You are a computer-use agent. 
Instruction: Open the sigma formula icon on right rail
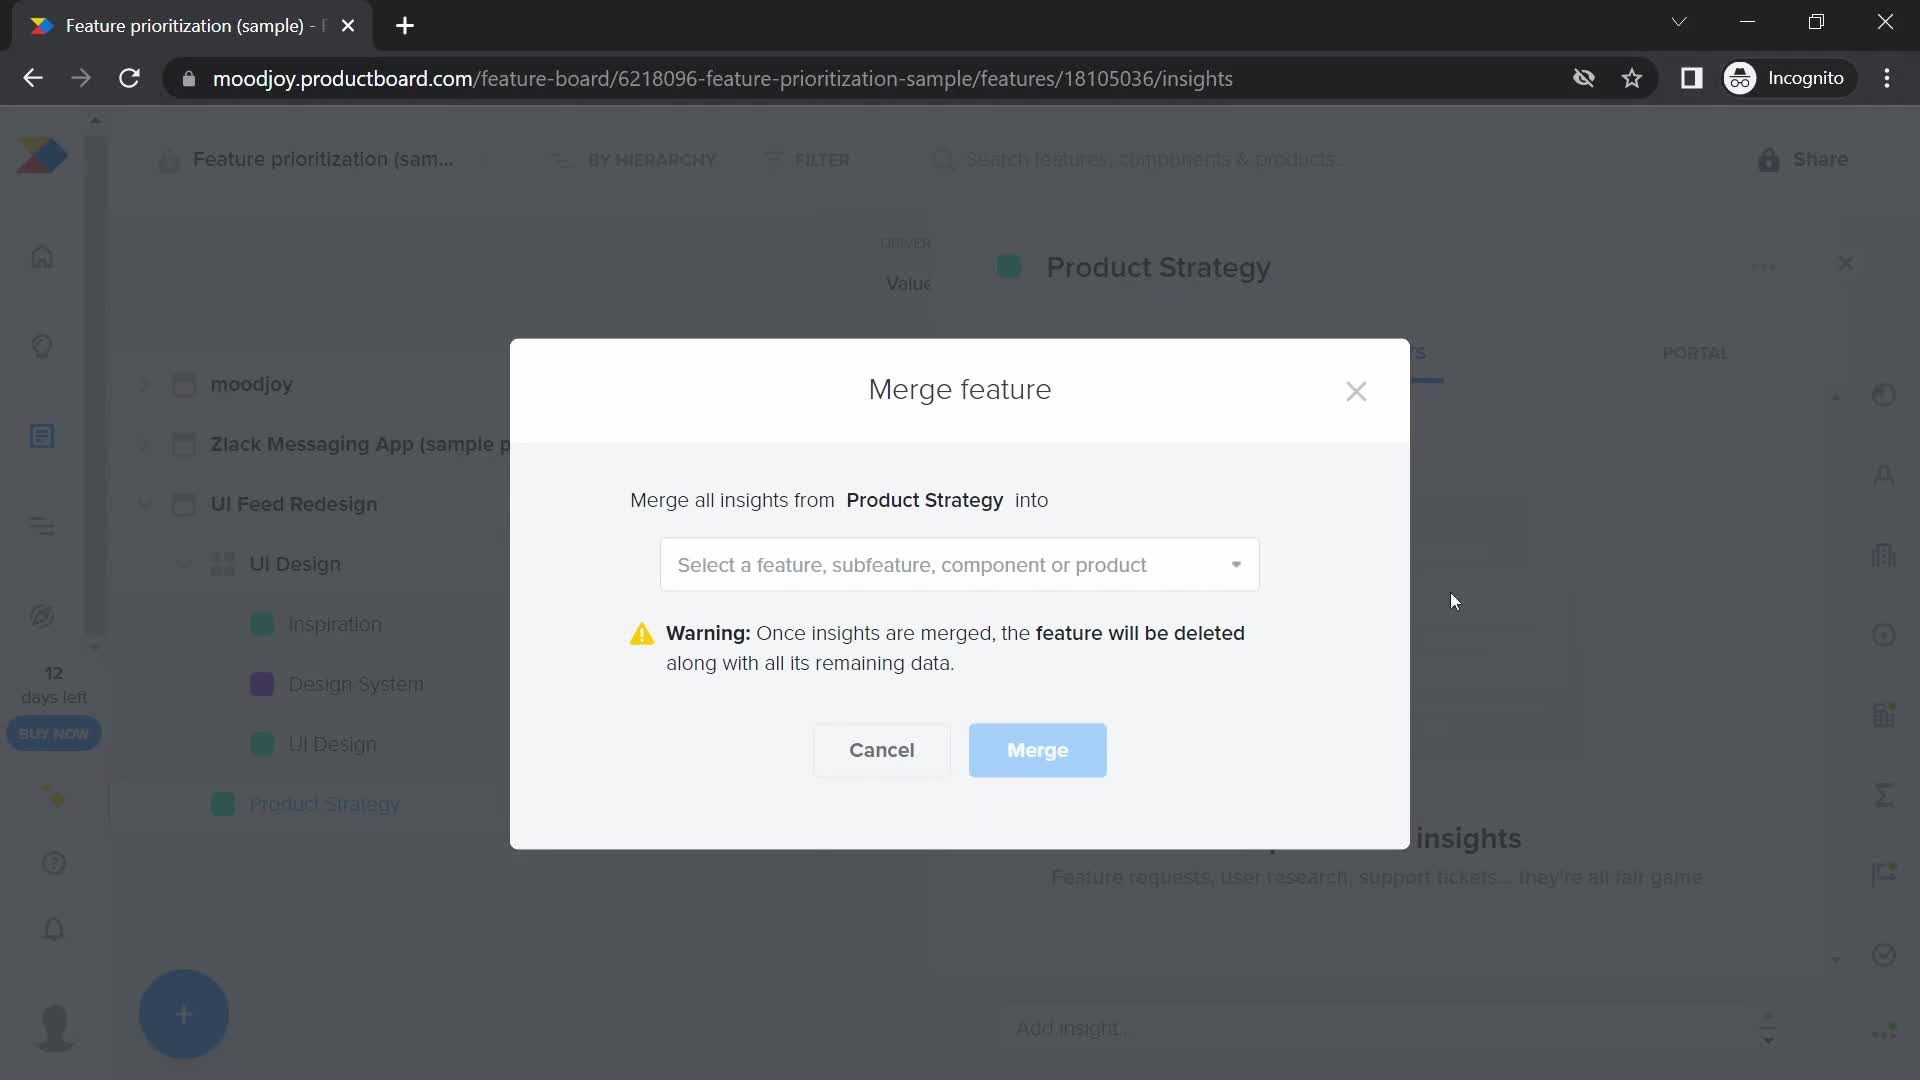coord(1884,795)
